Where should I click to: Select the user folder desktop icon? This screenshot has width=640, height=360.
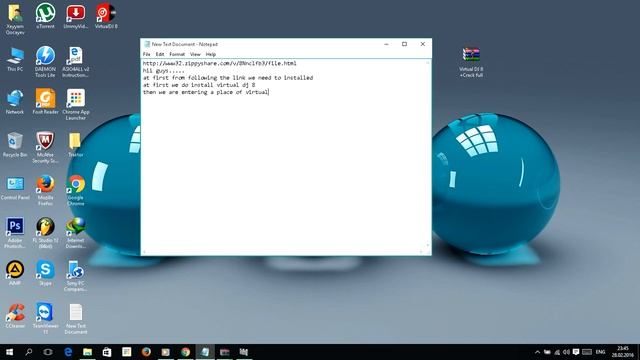pyautogui.click(x=15, y=19)
